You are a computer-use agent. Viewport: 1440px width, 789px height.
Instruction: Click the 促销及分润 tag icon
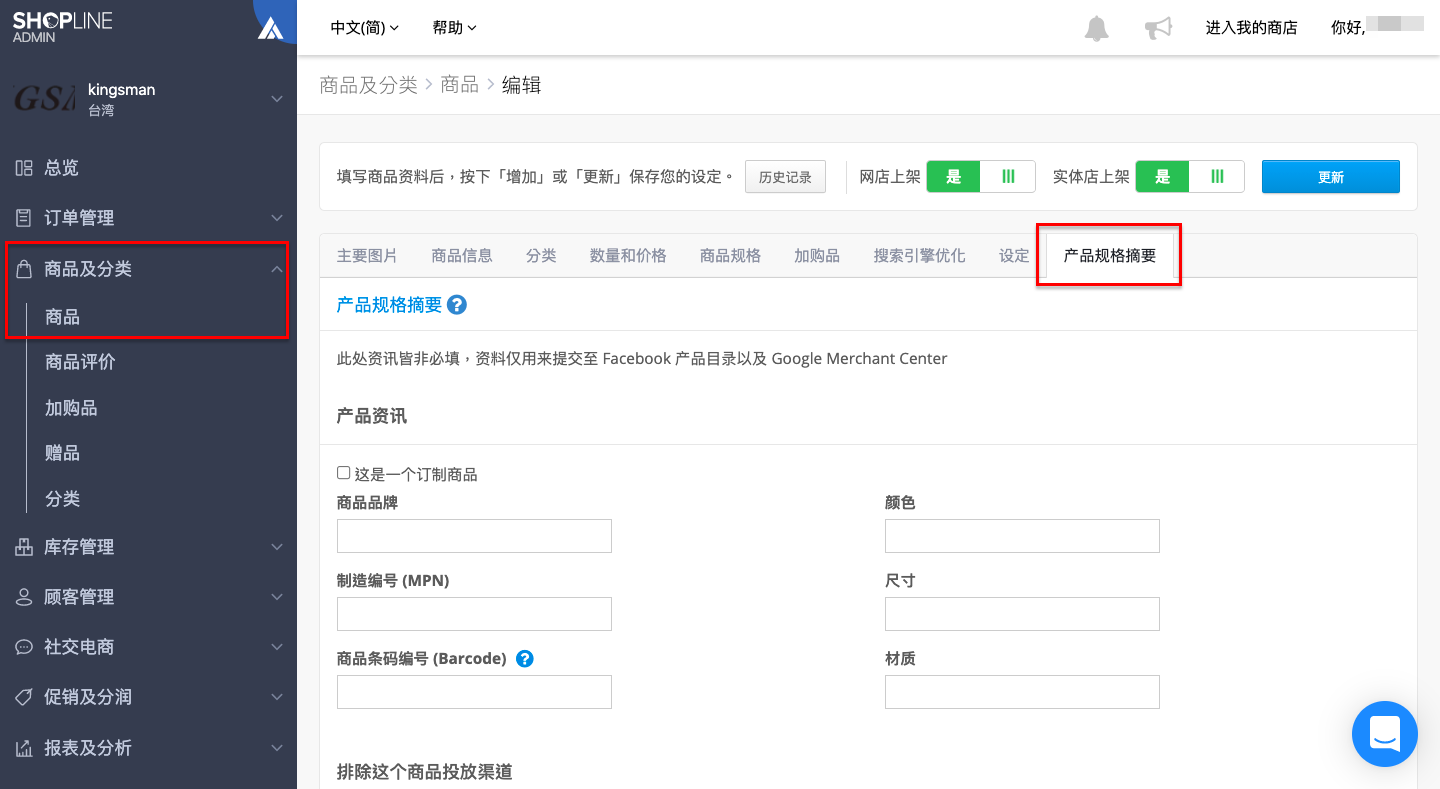24,697
